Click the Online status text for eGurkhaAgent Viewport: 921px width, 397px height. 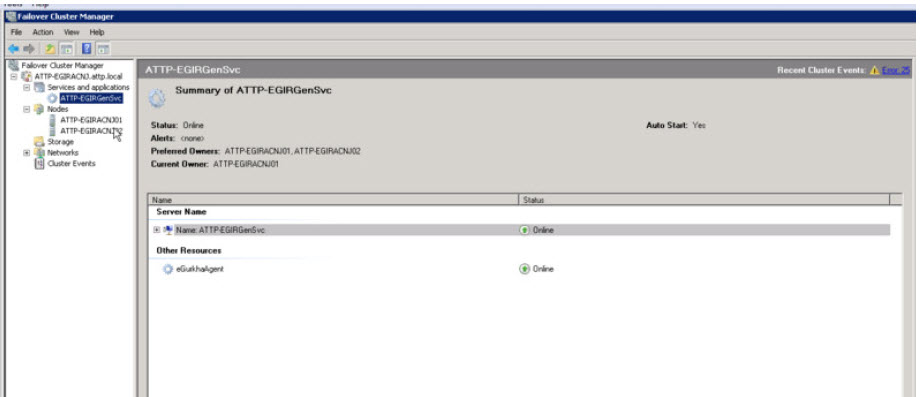pos(543,269)
